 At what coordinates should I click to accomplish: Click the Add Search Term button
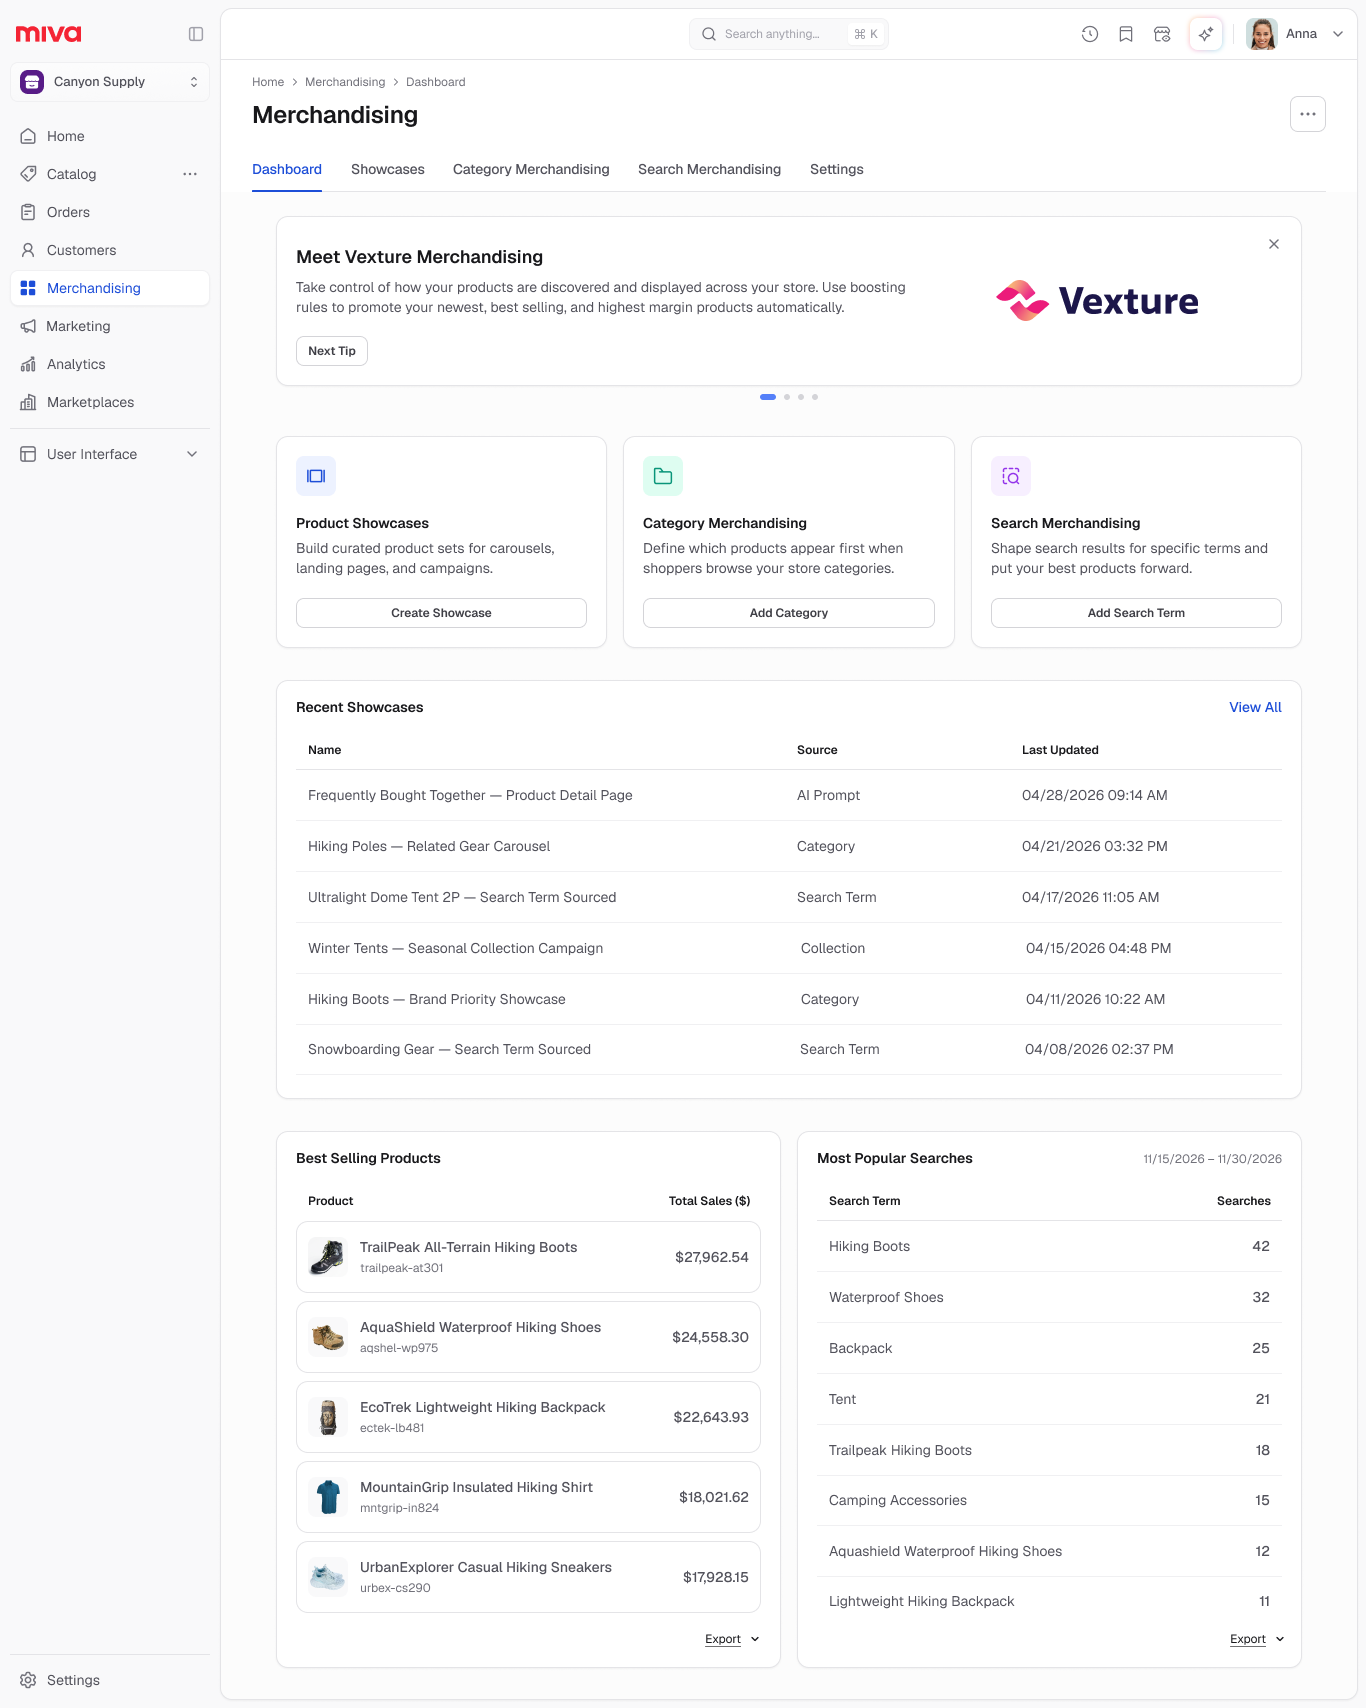pos(1136,613)
